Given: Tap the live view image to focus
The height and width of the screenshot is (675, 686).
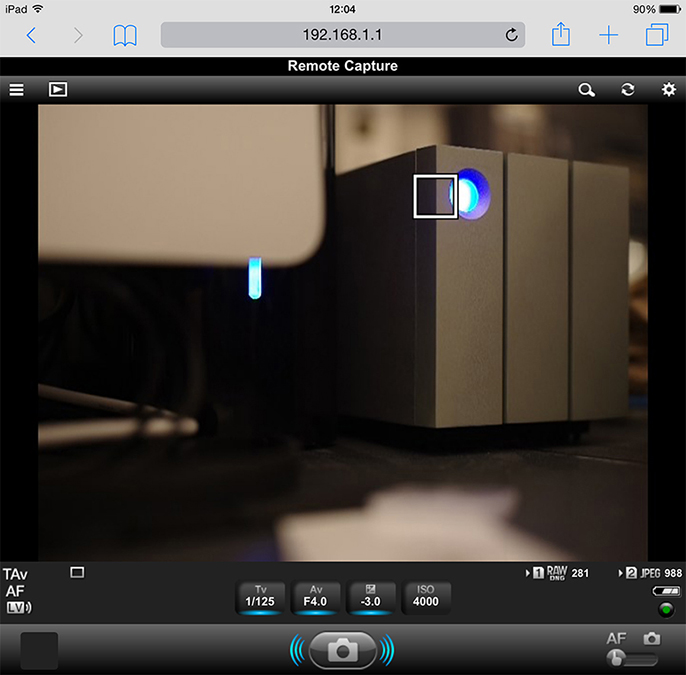Looking at the screenshot, I should 343,332.
